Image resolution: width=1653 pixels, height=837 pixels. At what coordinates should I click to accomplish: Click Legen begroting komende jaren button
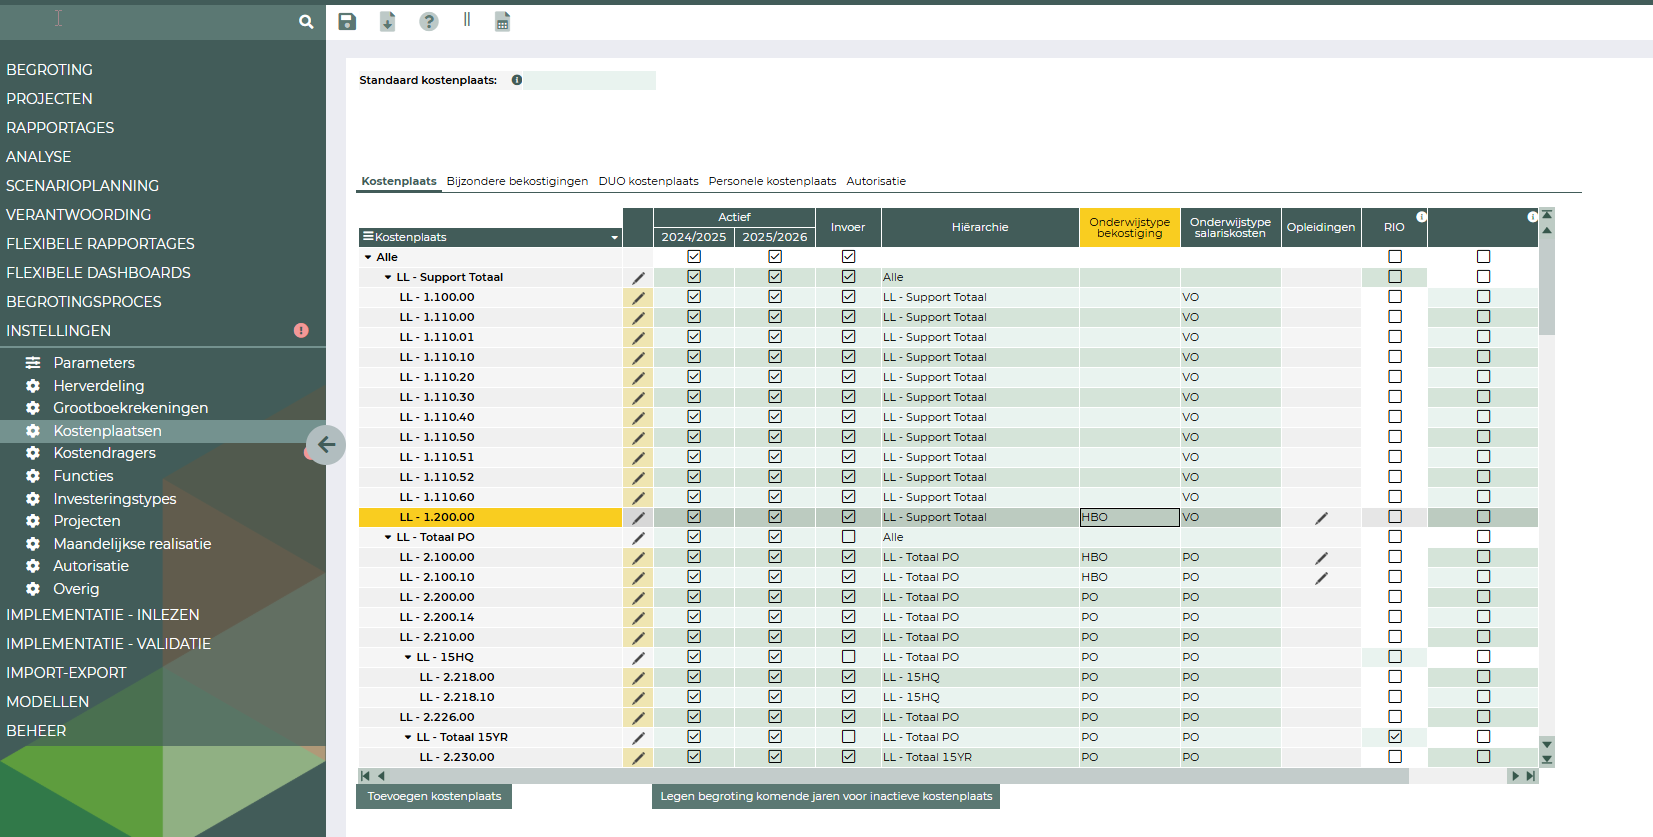tap(826, 796)
